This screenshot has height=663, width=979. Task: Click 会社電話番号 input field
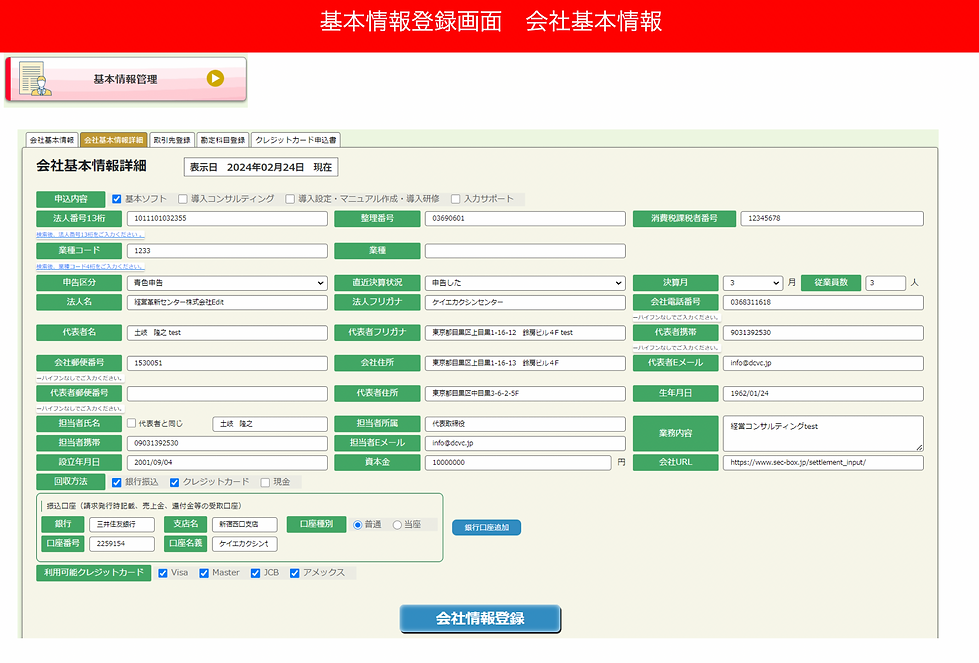[x=824, y=302]
